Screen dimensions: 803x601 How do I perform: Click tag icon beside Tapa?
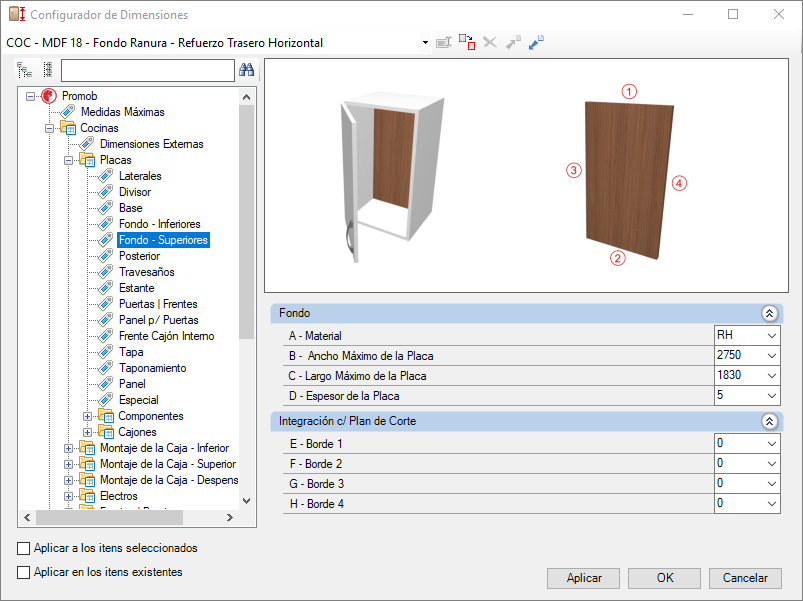(106, 352)
